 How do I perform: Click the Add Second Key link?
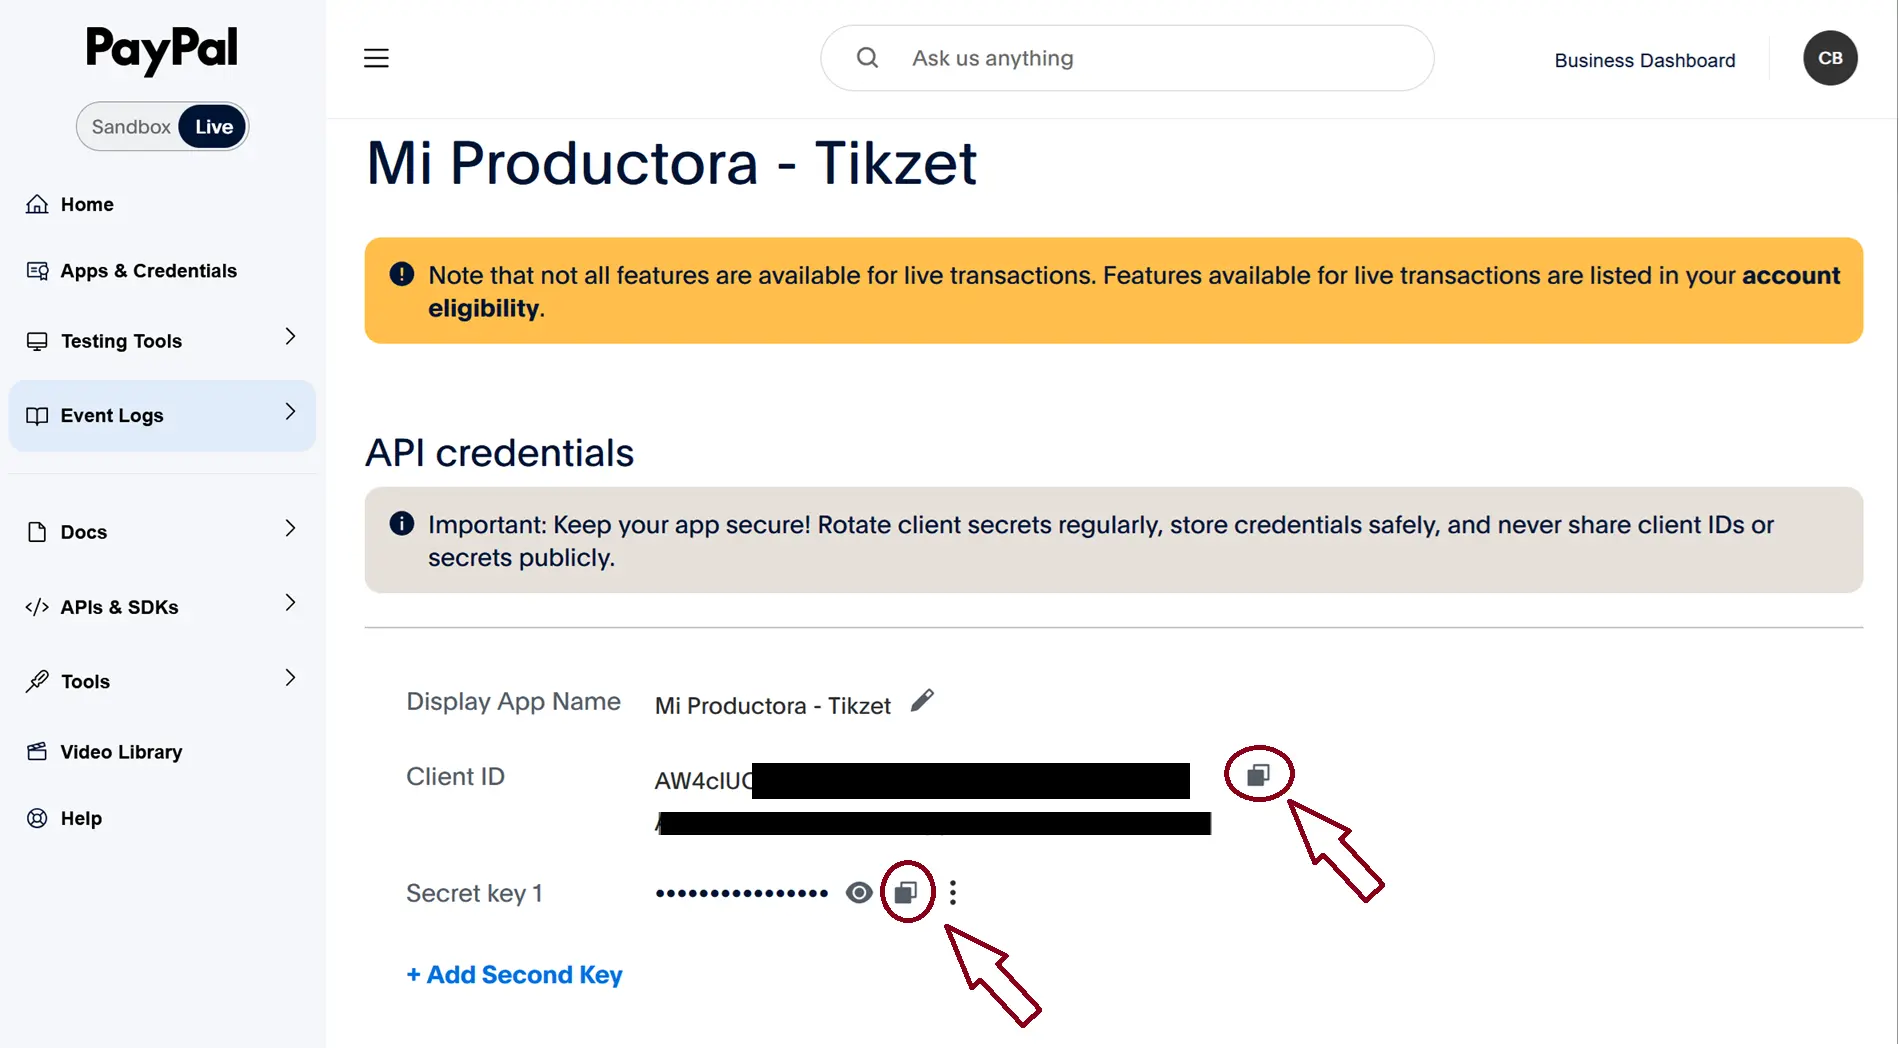click(x=514, y=974)
